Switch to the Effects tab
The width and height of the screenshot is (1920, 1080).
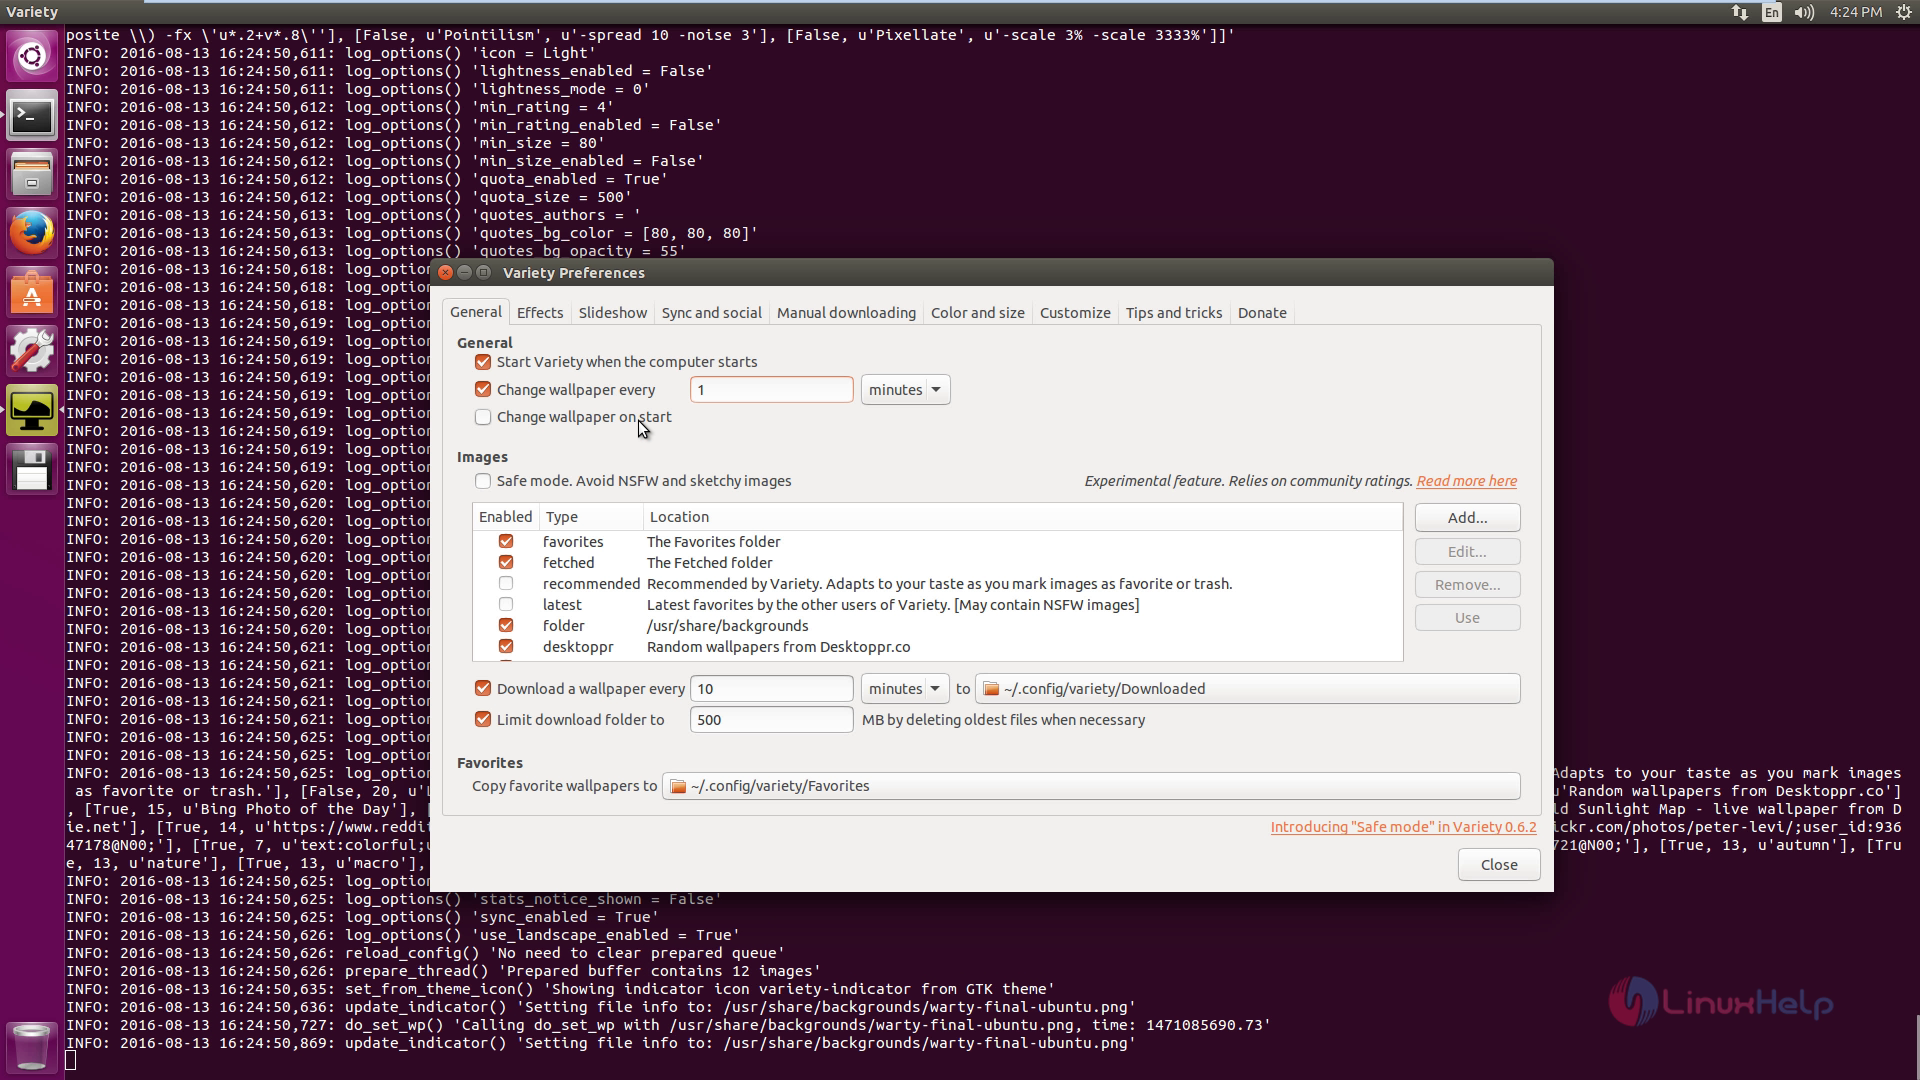point(540,313)
